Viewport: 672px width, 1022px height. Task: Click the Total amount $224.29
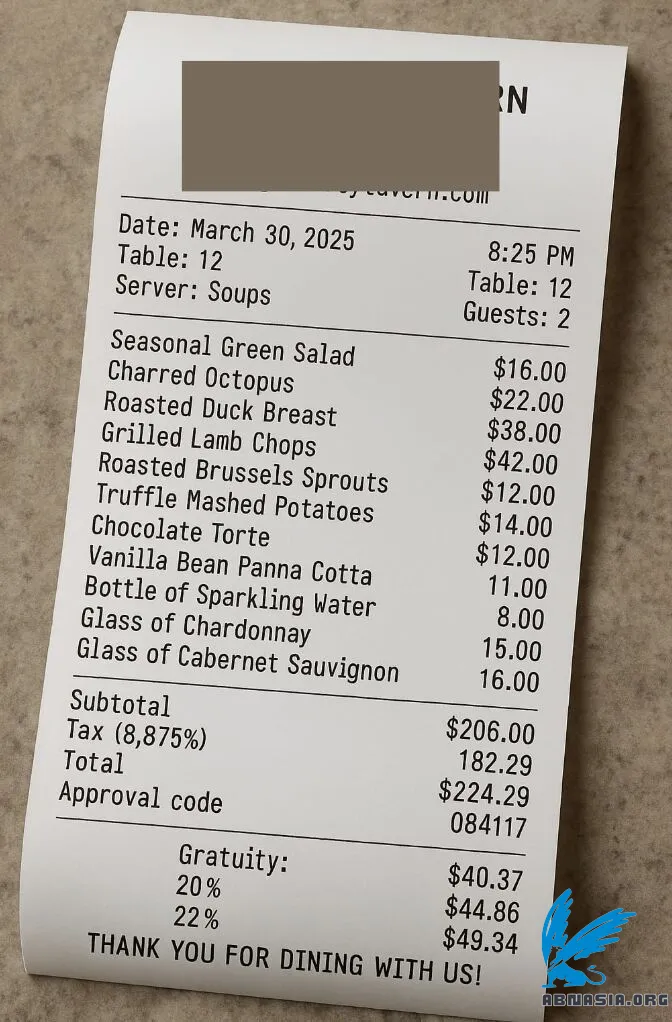[x=484, y=793]
